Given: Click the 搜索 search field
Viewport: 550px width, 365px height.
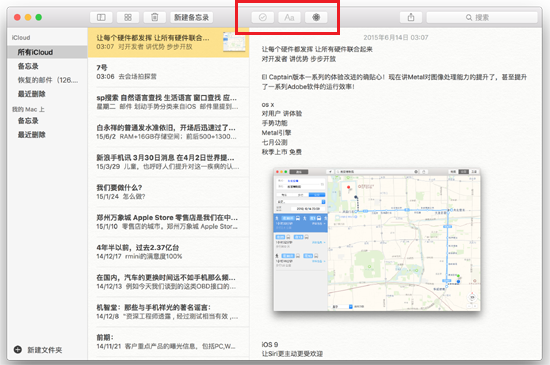Looking at the screenshot, I should (482, 17).
